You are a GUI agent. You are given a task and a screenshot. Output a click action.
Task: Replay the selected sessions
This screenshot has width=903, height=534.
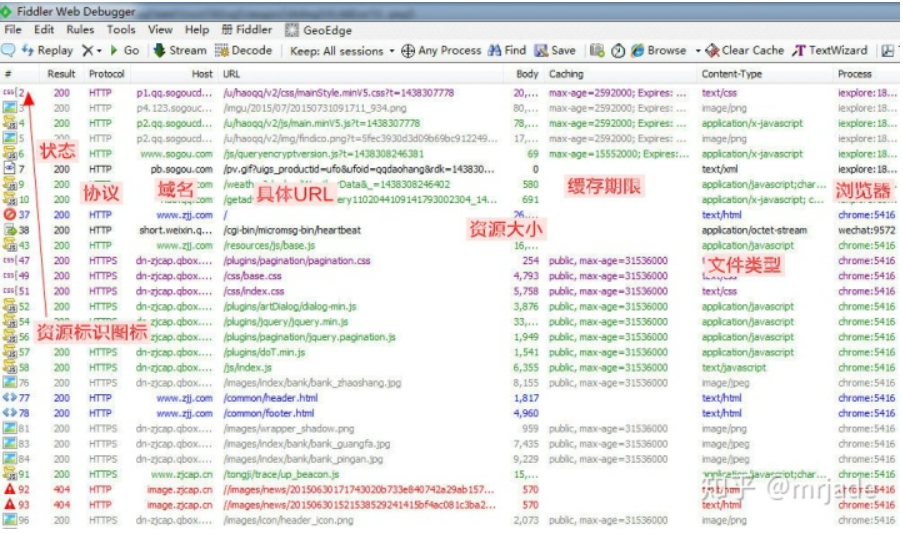[48, 51]
